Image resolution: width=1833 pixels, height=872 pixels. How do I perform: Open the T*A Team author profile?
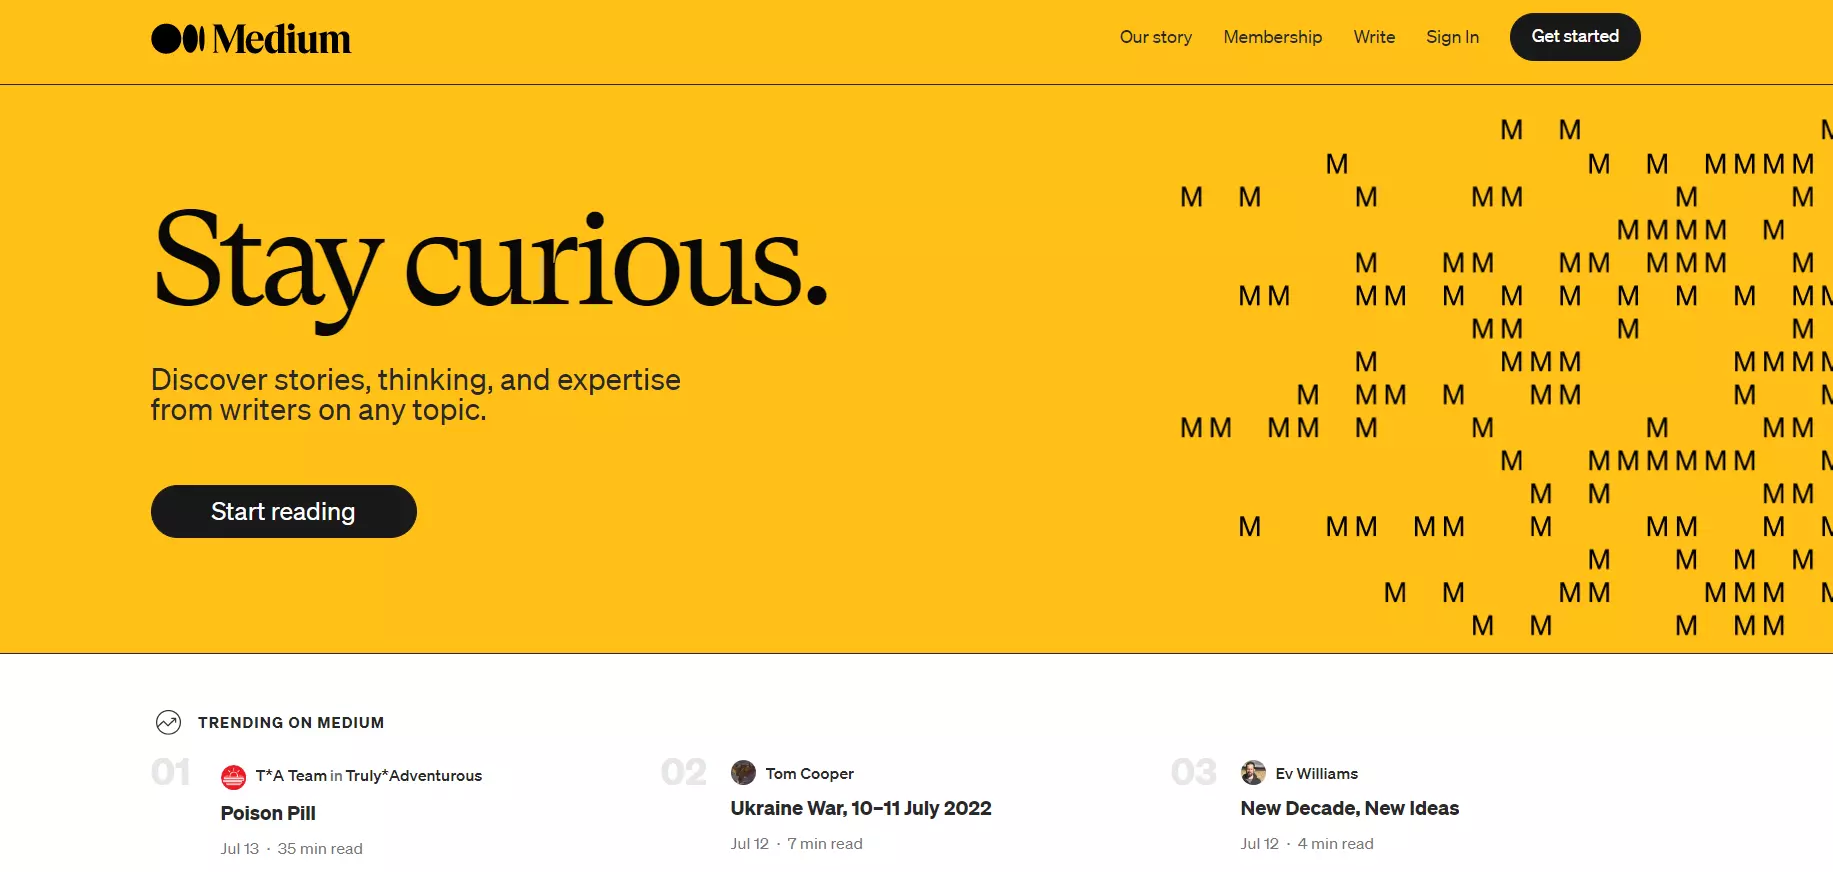click(x=291, y=776)
